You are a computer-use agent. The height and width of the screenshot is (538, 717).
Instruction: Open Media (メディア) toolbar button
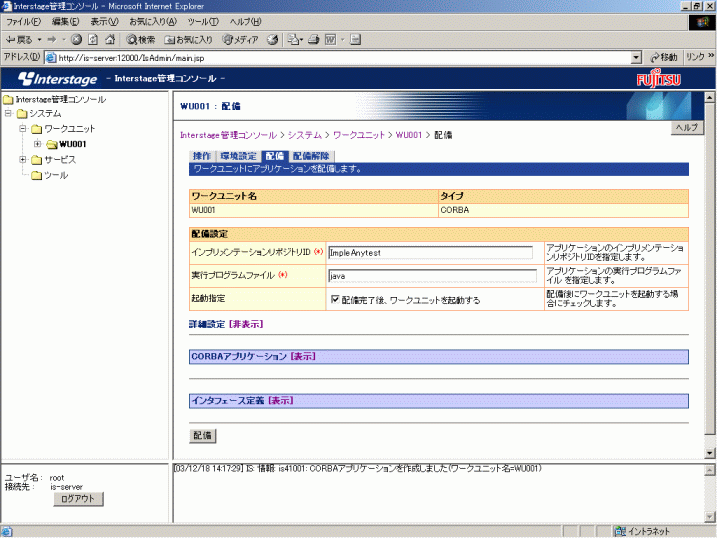point(240,40)
